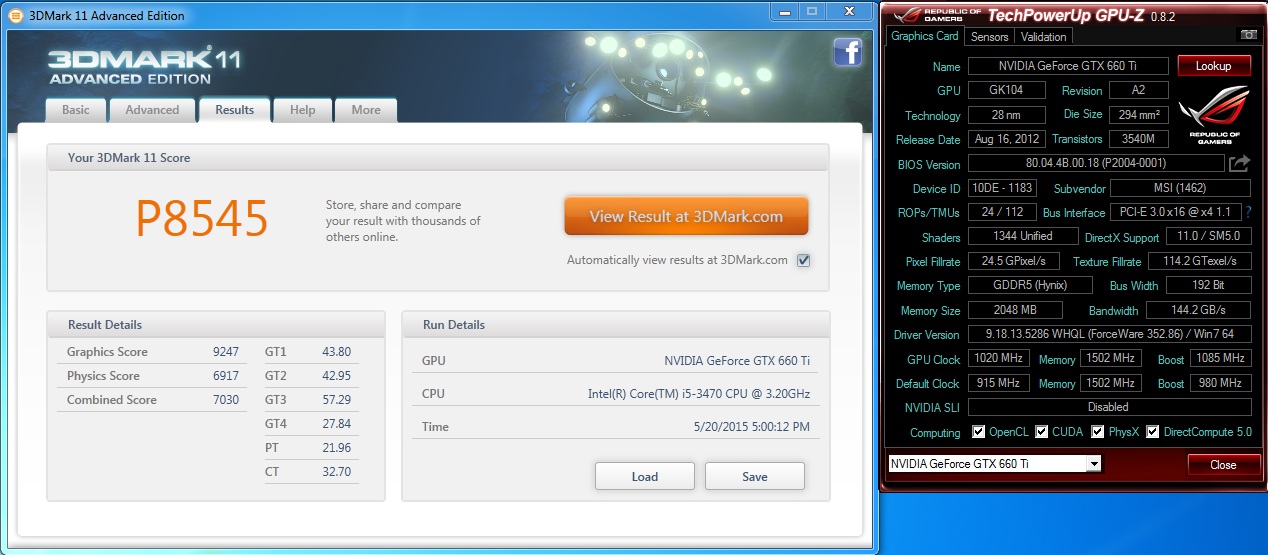Click the Physics Score value 6917
This screenshot has height=555, width=1268.
[227, 376]
